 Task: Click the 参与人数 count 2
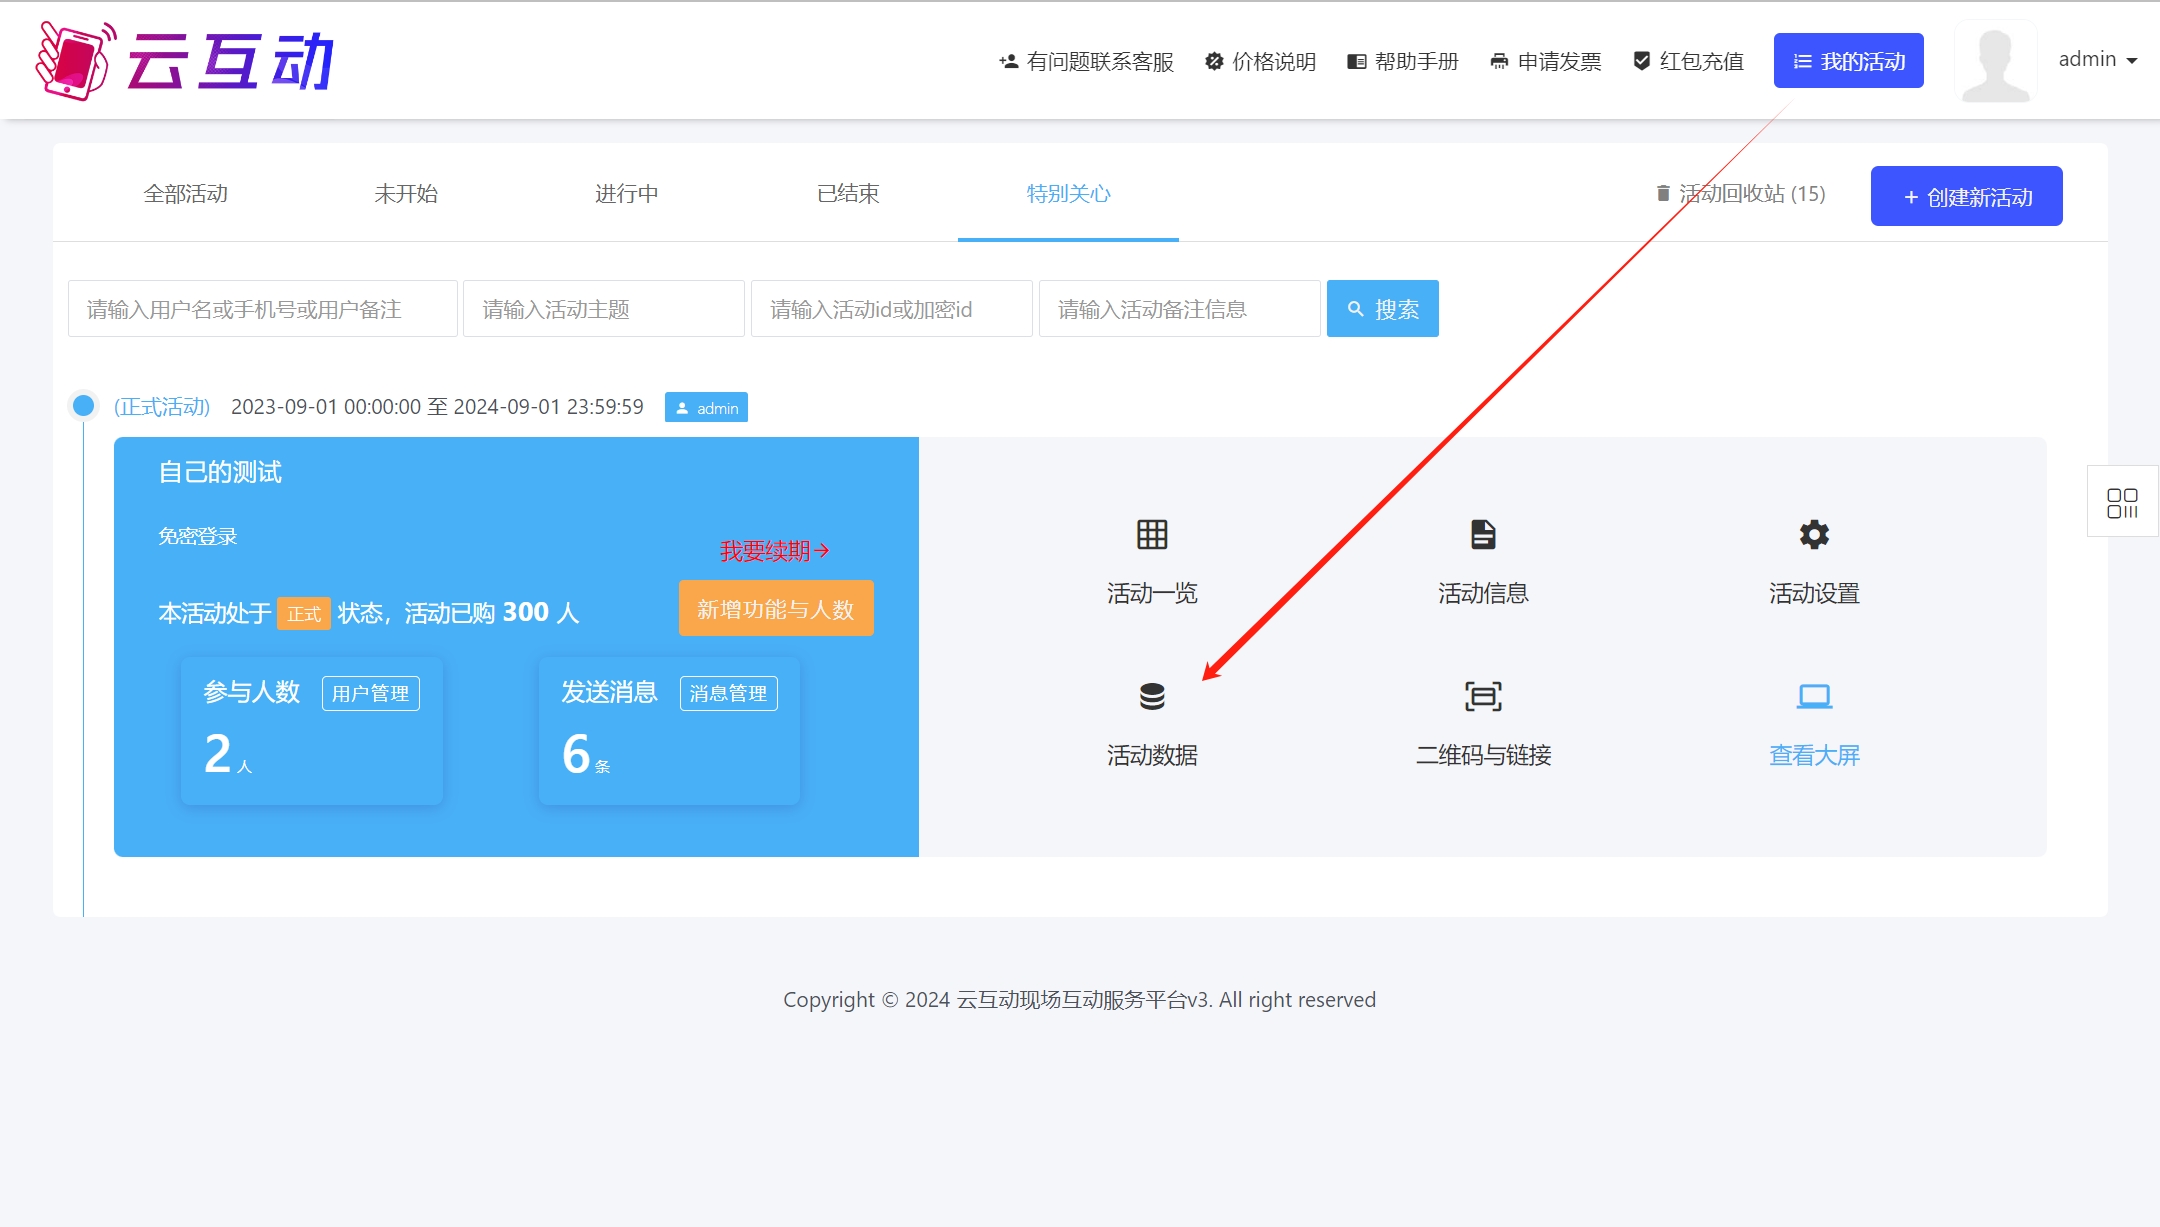coord(218,754)
